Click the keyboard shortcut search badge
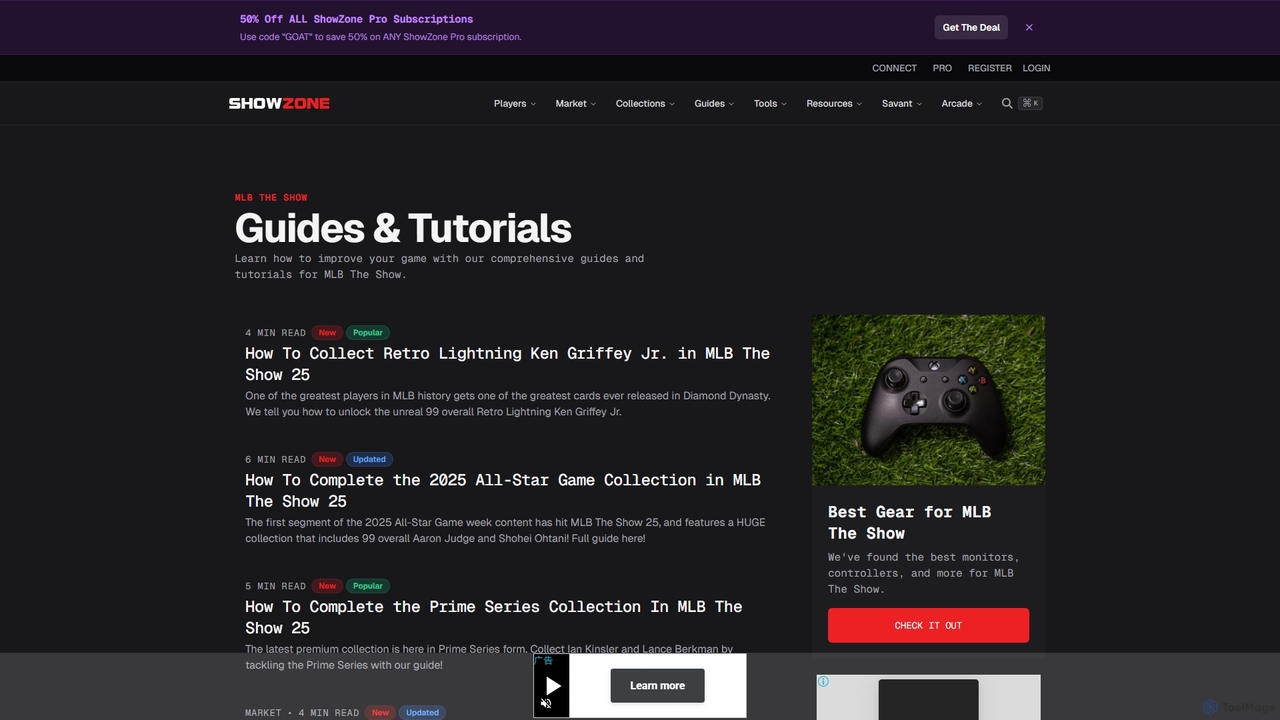This screenshot has width=1280, height=720. [x=1030, y=103]
